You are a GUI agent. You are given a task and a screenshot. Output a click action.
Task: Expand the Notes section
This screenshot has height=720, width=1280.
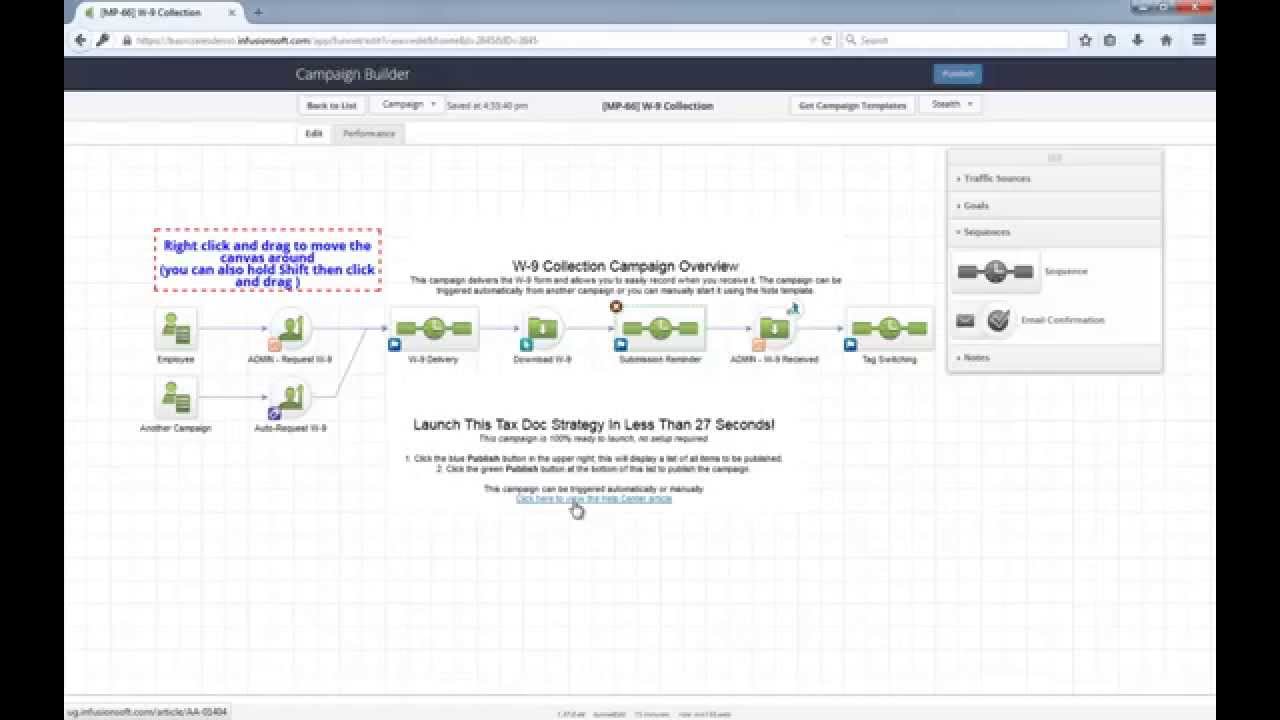(1055, 357)
